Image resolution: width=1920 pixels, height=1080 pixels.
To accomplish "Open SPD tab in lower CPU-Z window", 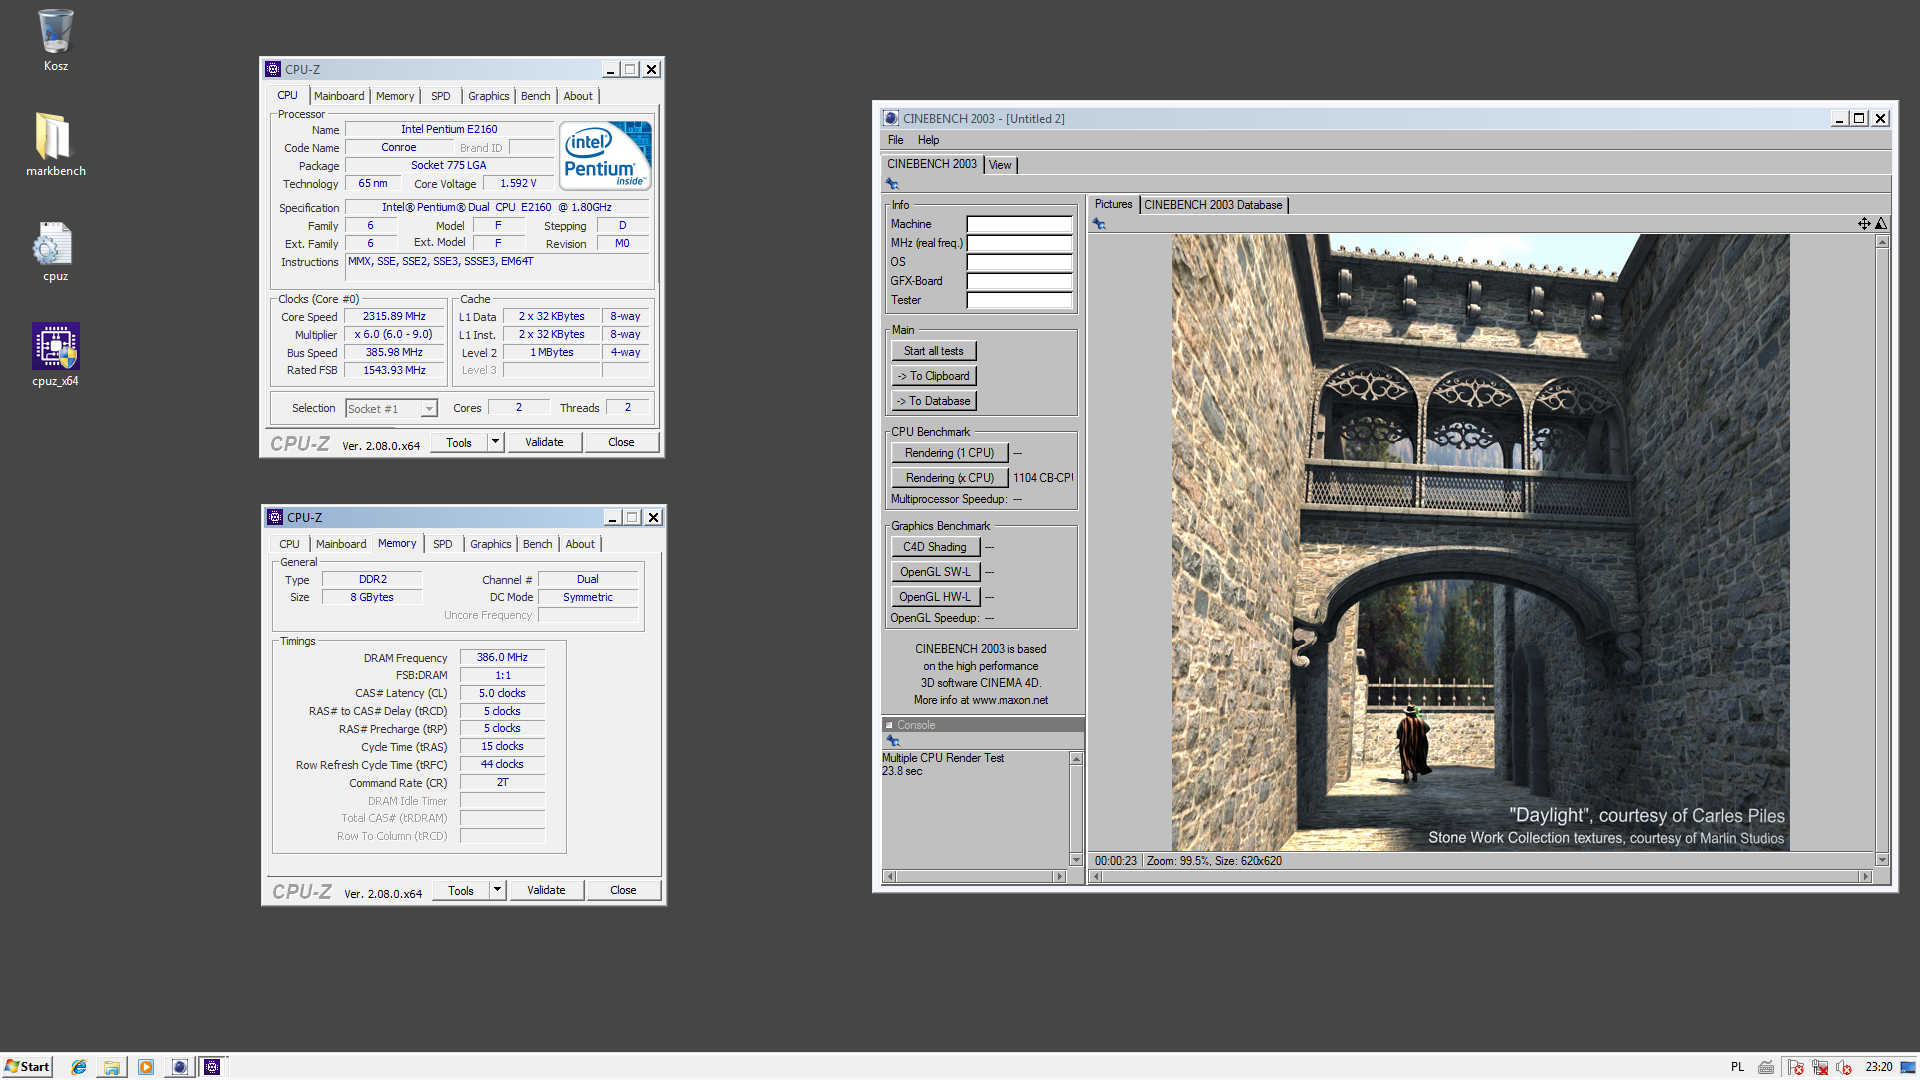I will pyautogui.click(x=443, y=544).
